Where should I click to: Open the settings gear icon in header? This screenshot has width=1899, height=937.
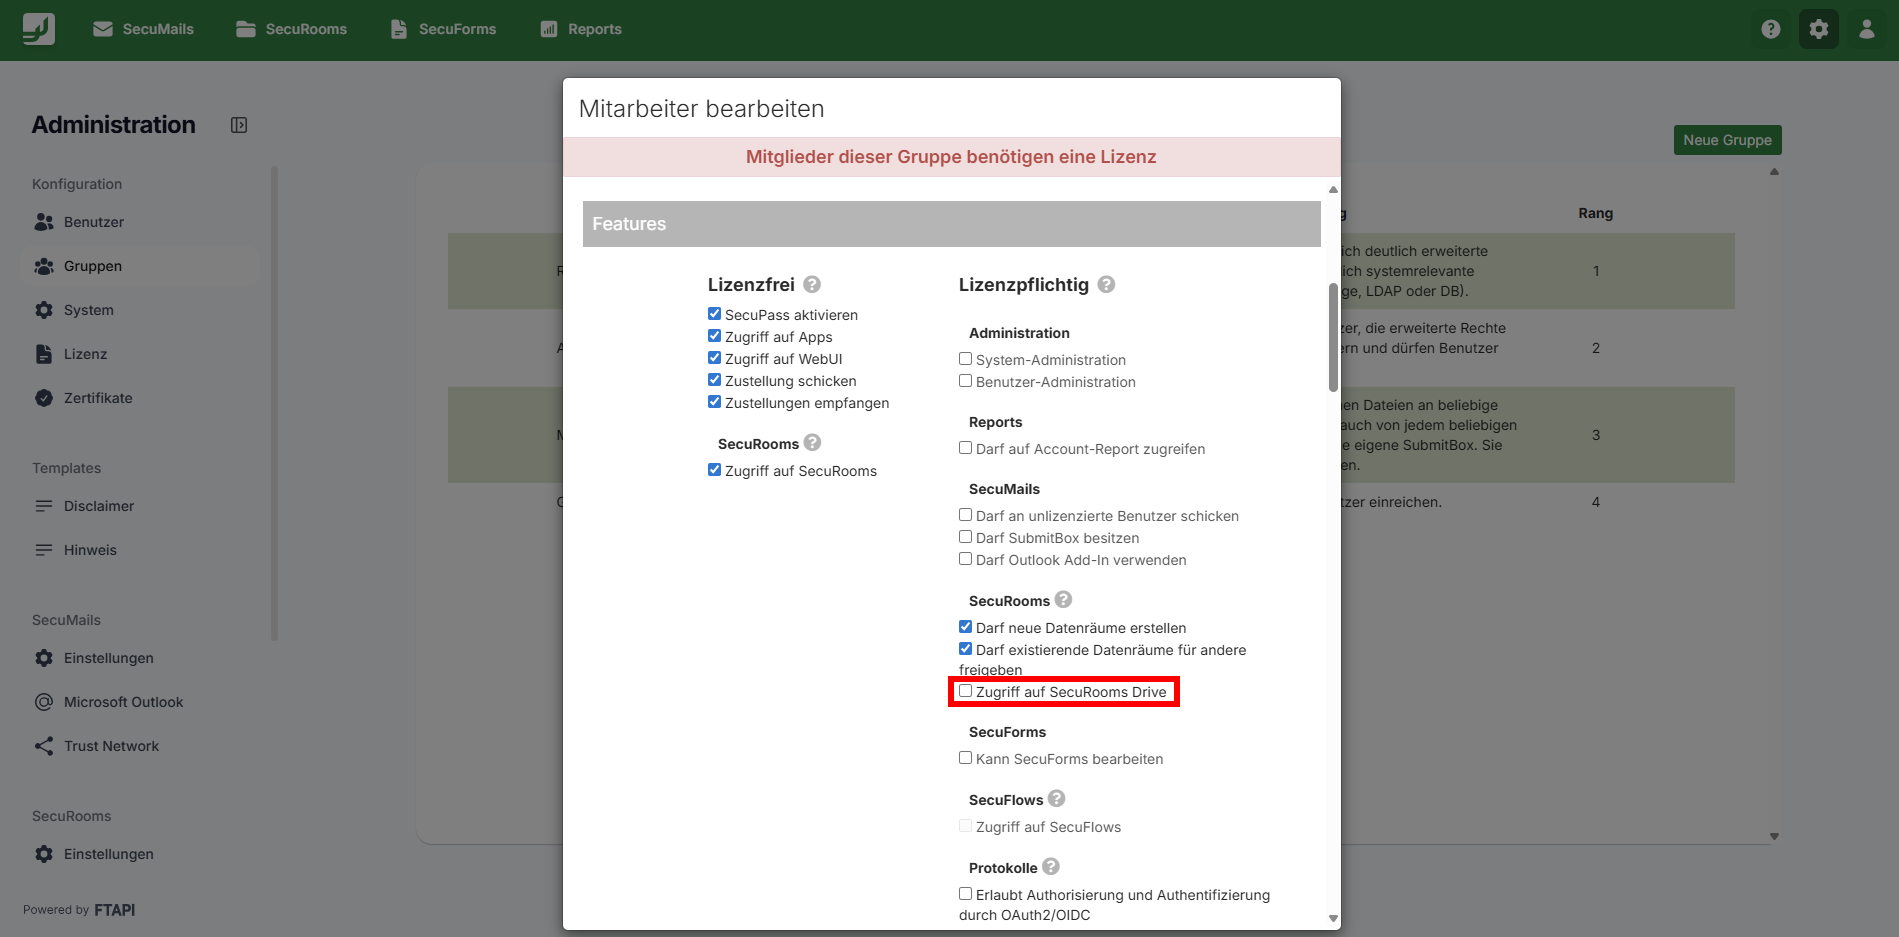[x=1818, y=29]
